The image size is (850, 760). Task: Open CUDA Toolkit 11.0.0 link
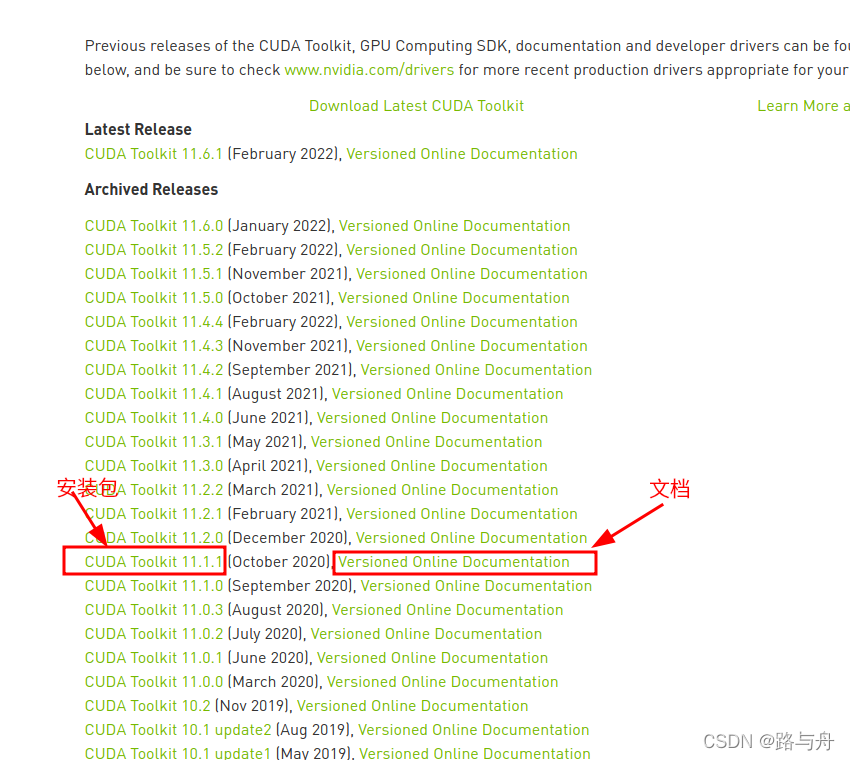point(154,682)
